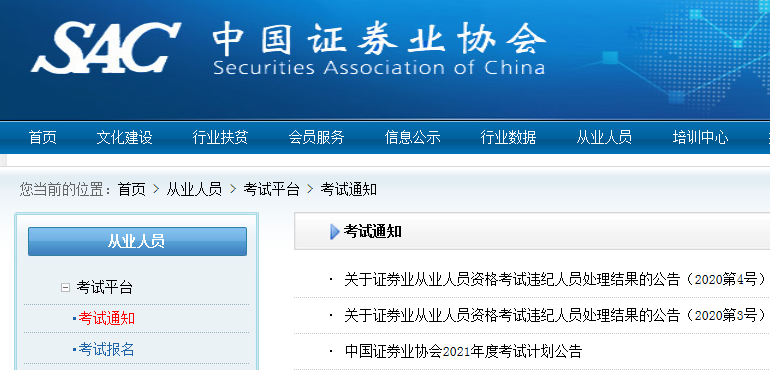Screen dimensions: 770x370
Task: Click the SAC logo in header
Action: pyautogui.click(x=106, y=48)
